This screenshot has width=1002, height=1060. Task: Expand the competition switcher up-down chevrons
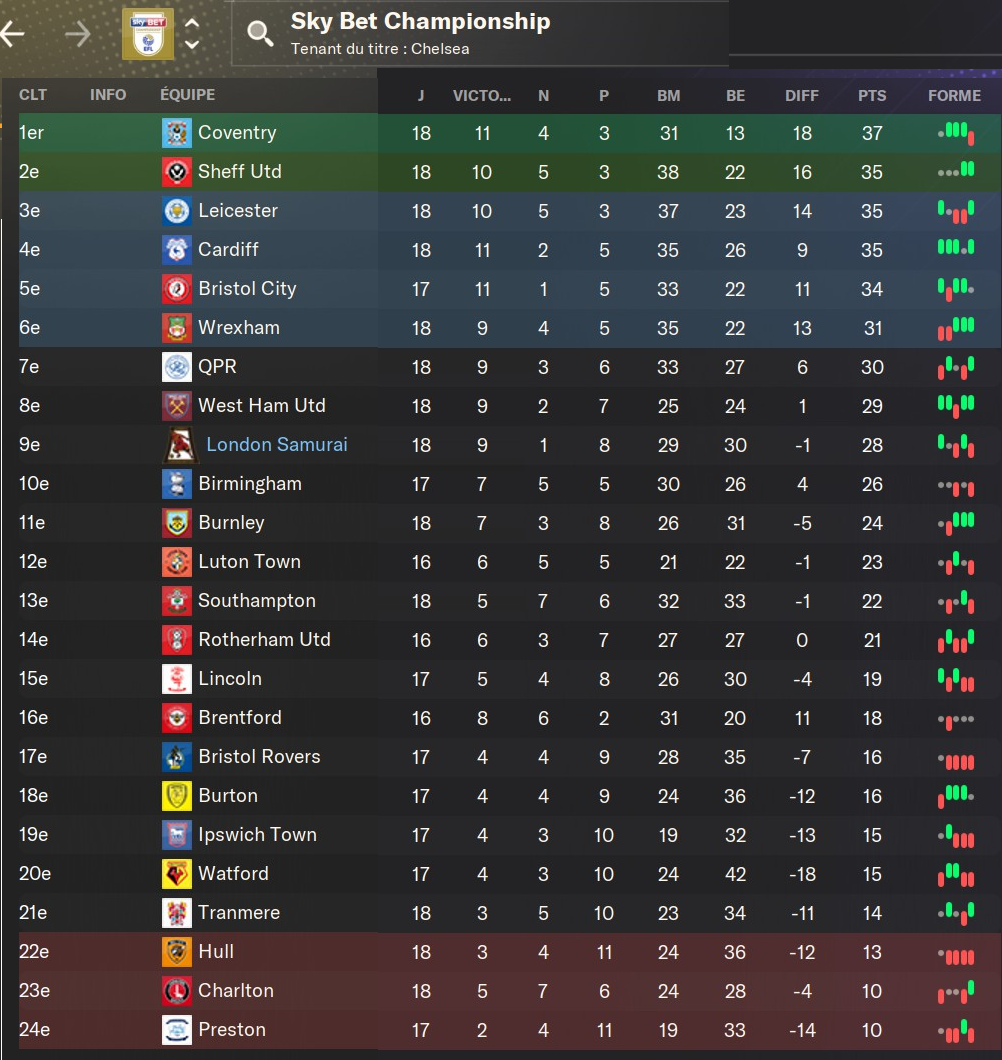click(x=192, y=34)
